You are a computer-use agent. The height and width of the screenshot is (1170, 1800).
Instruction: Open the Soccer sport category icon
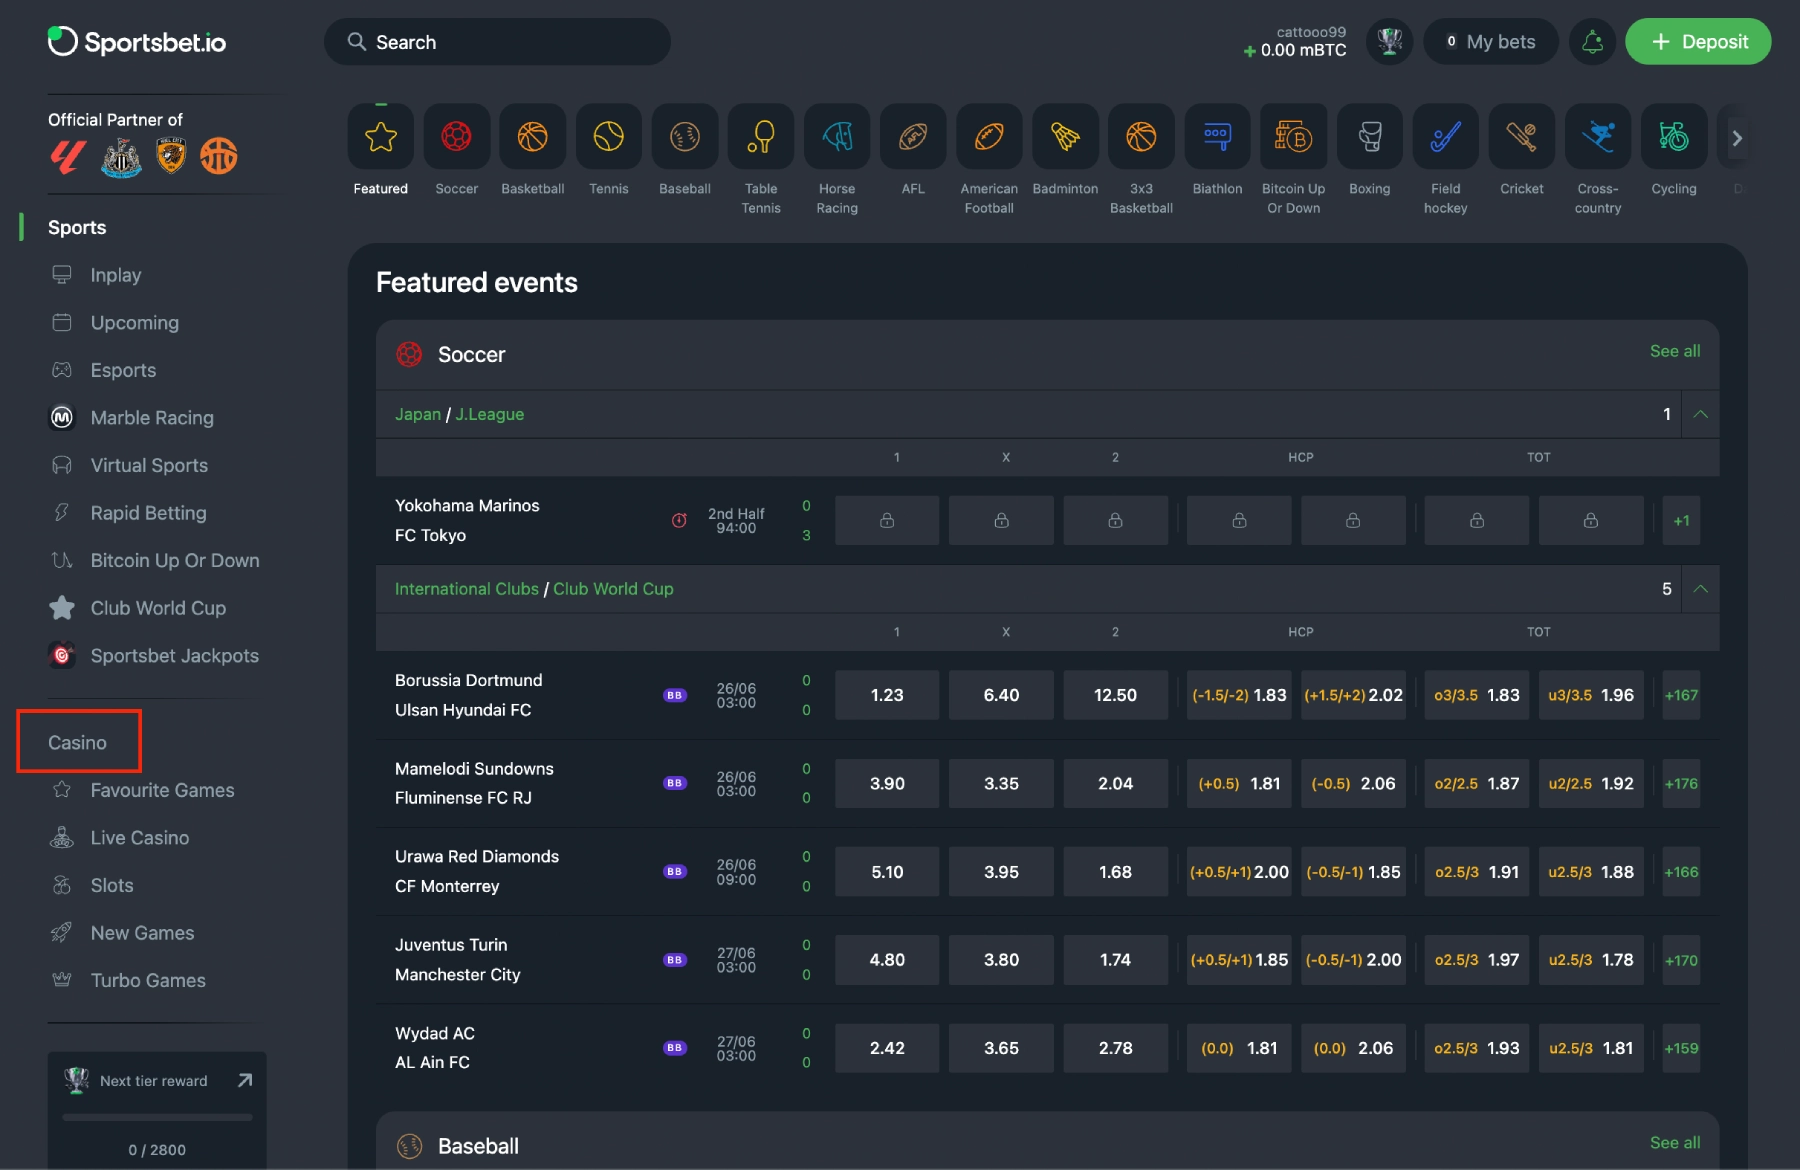pos(456,137)
